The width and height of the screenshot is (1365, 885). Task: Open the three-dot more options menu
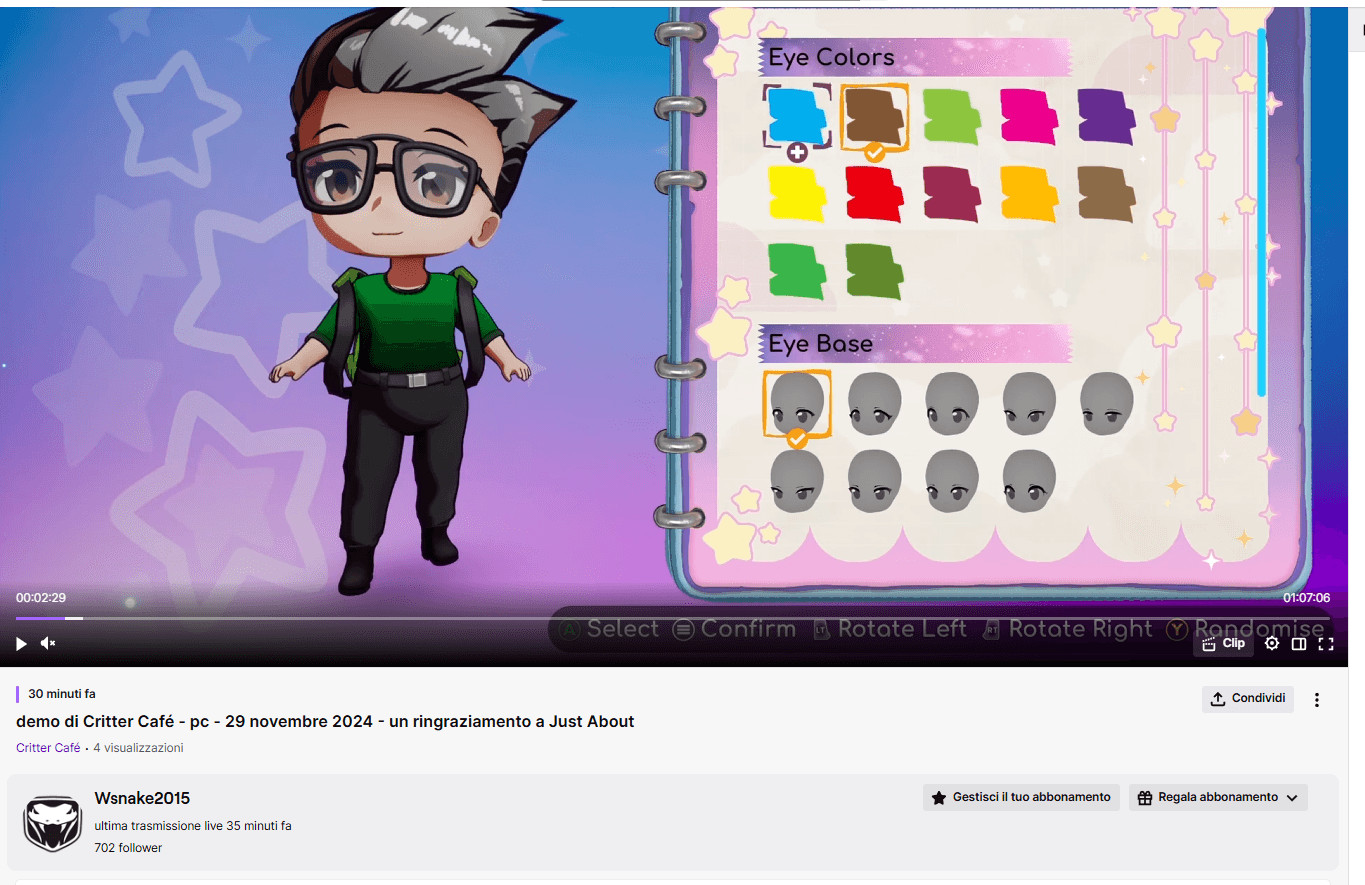(1317, 700)
